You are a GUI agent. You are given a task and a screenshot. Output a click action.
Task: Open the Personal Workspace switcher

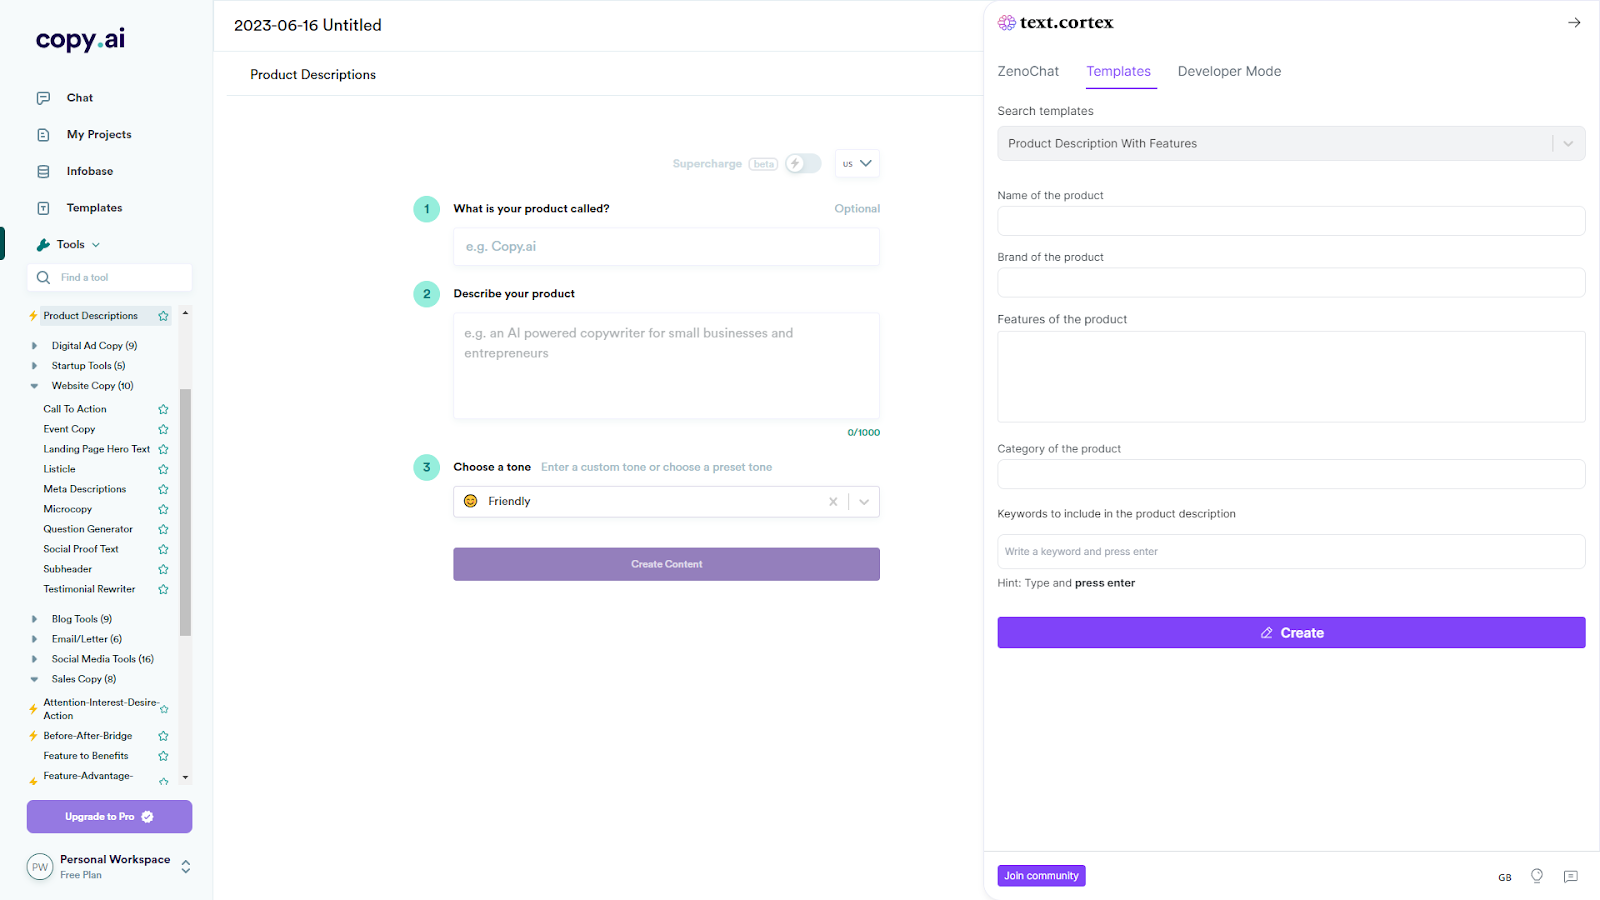pyautogui.click(x=186, y=867)
